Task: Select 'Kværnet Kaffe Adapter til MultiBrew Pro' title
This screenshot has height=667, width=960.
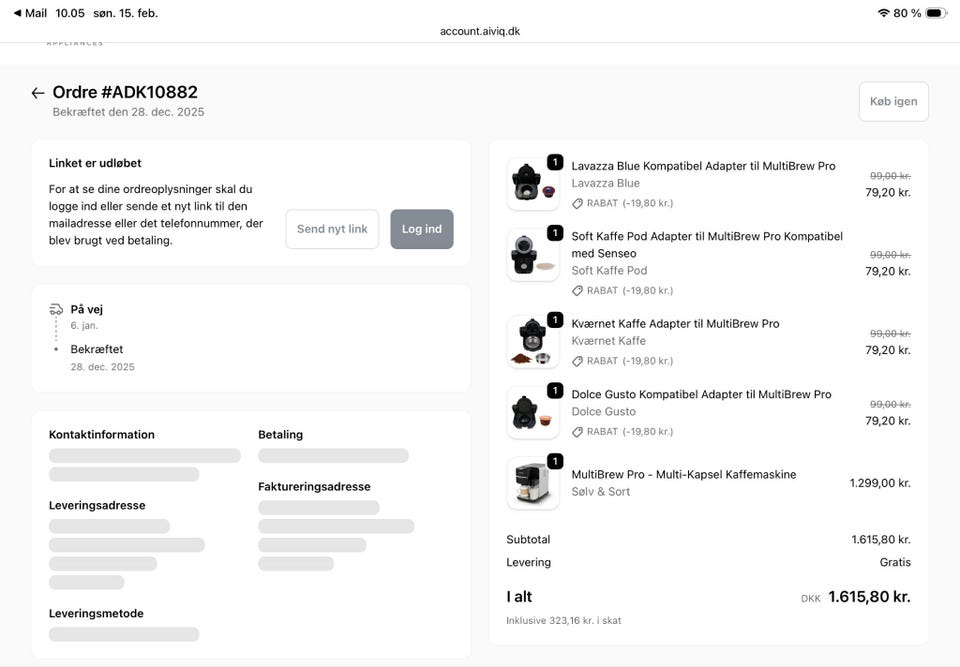Action: point(675,324)
